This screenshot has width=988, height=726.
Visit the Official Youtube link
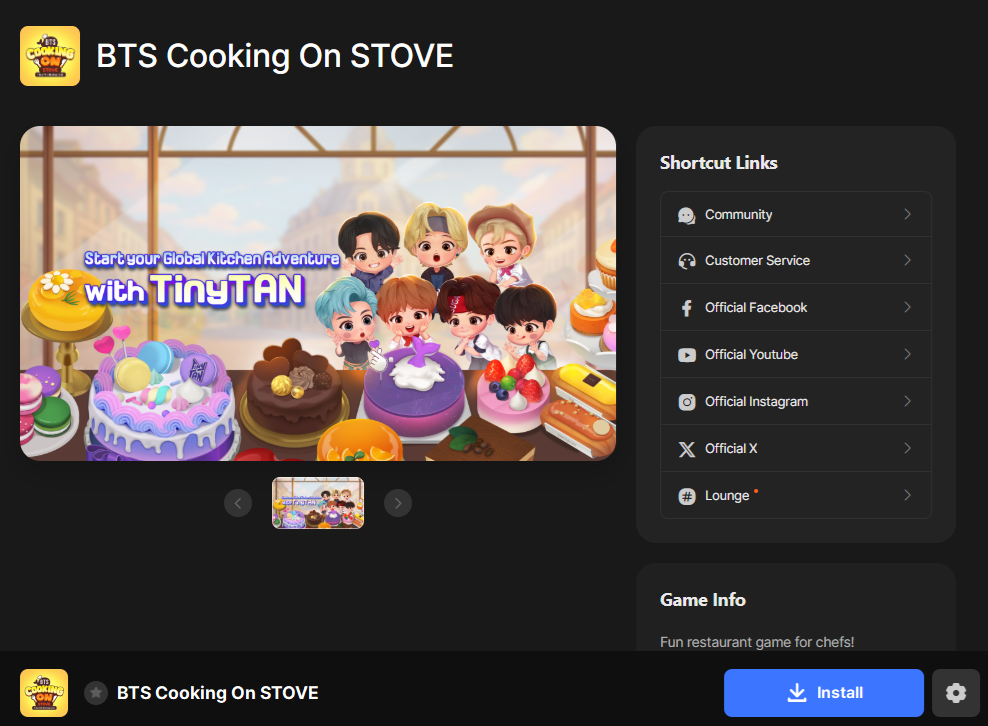pyautogui.click(x=796, y=354)
